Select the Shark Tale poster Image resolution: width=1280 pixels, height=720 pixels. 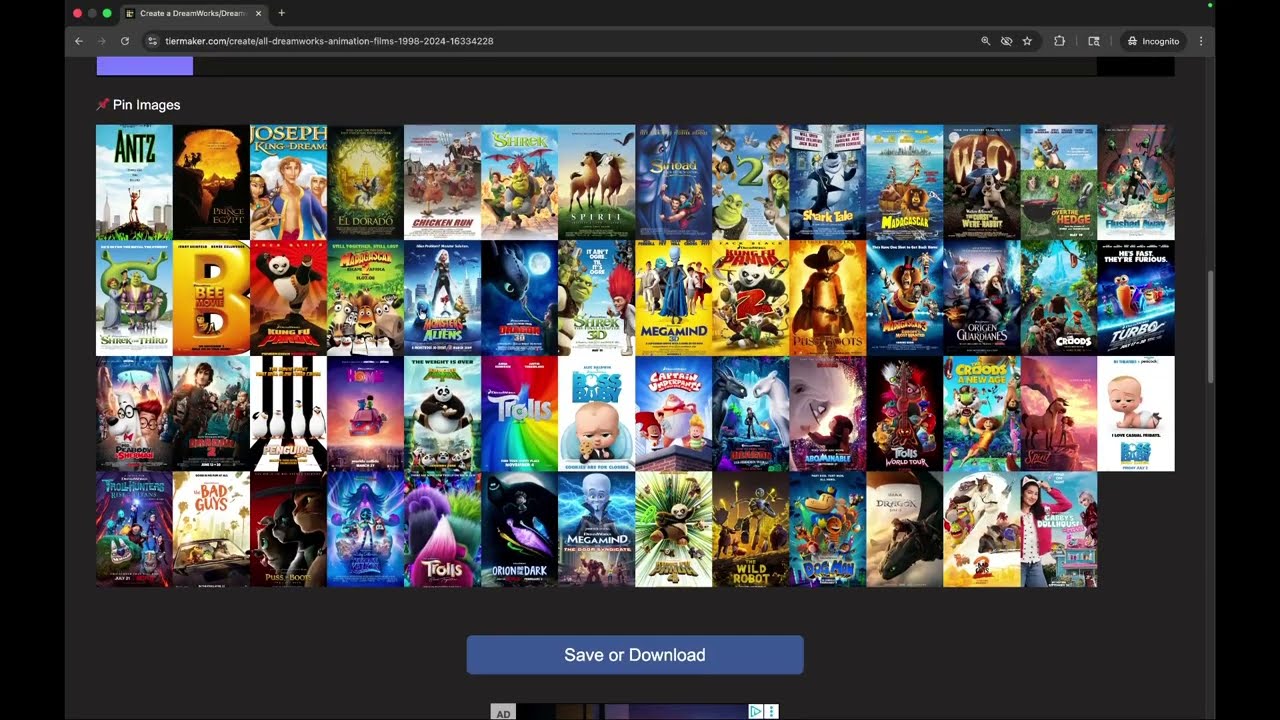(827, 182)
